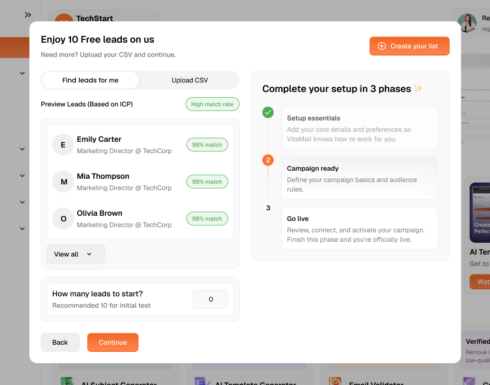
Task: Switch to the Upload CSV tab
Action: (190, 80)
